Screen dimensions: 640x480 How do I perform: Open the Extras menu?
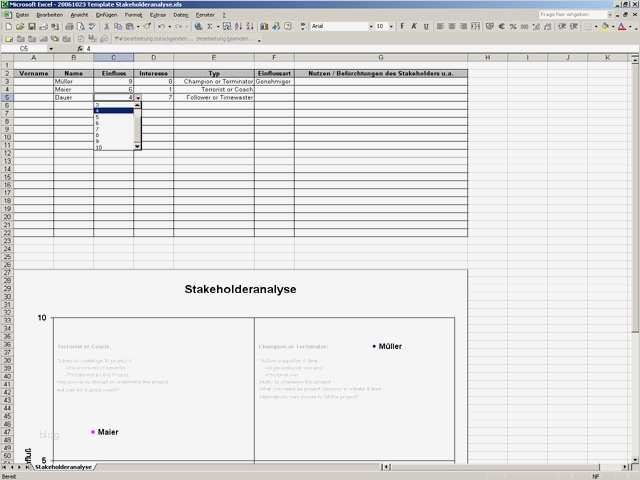pyautogui.click(x=158, y=15)
